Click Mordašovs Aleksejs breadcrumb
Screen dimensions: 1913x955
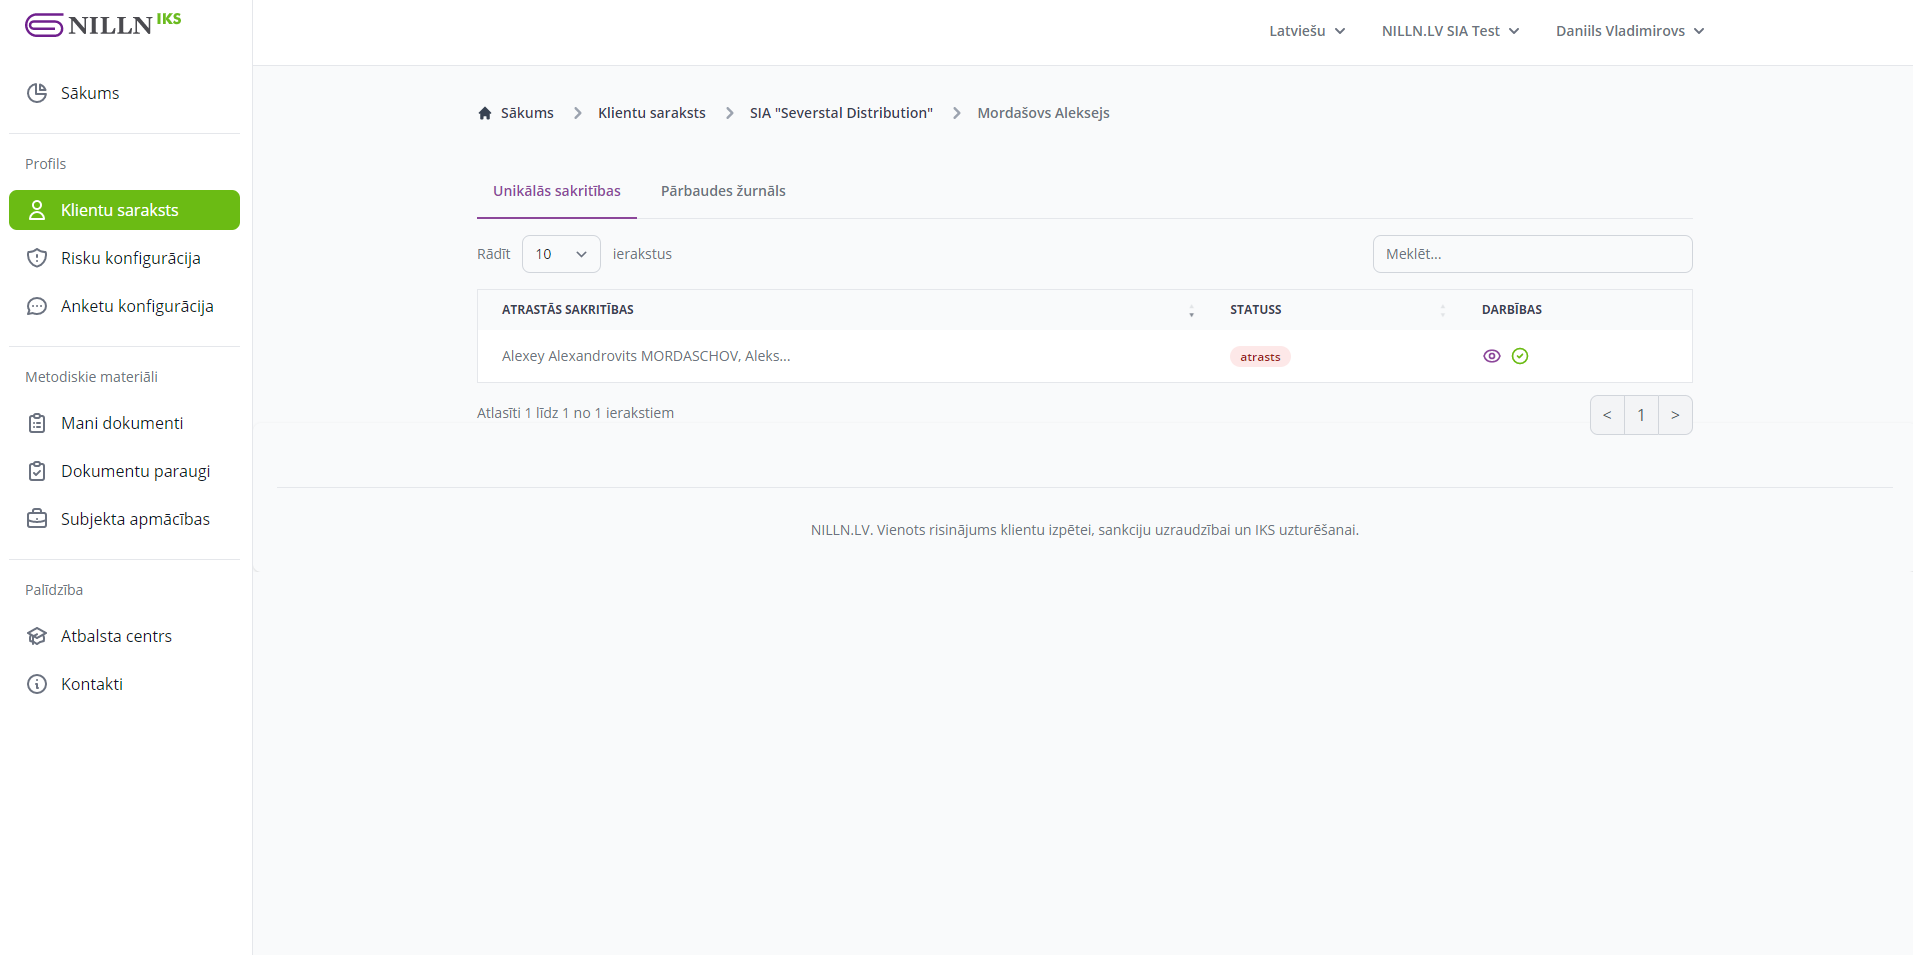point(1043,113)
